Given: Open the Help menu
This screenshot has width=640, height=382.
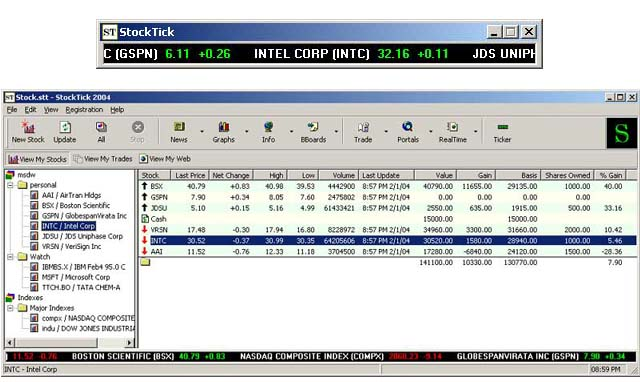Looking at the screenshot, I should (117, 109).
